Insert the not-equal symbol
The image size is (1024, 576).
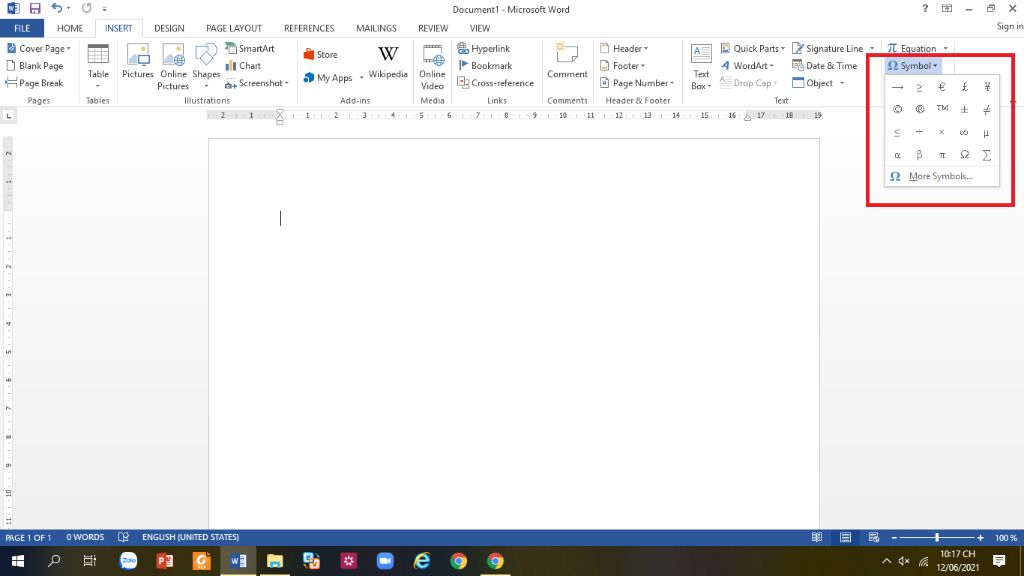coord(987,109)
